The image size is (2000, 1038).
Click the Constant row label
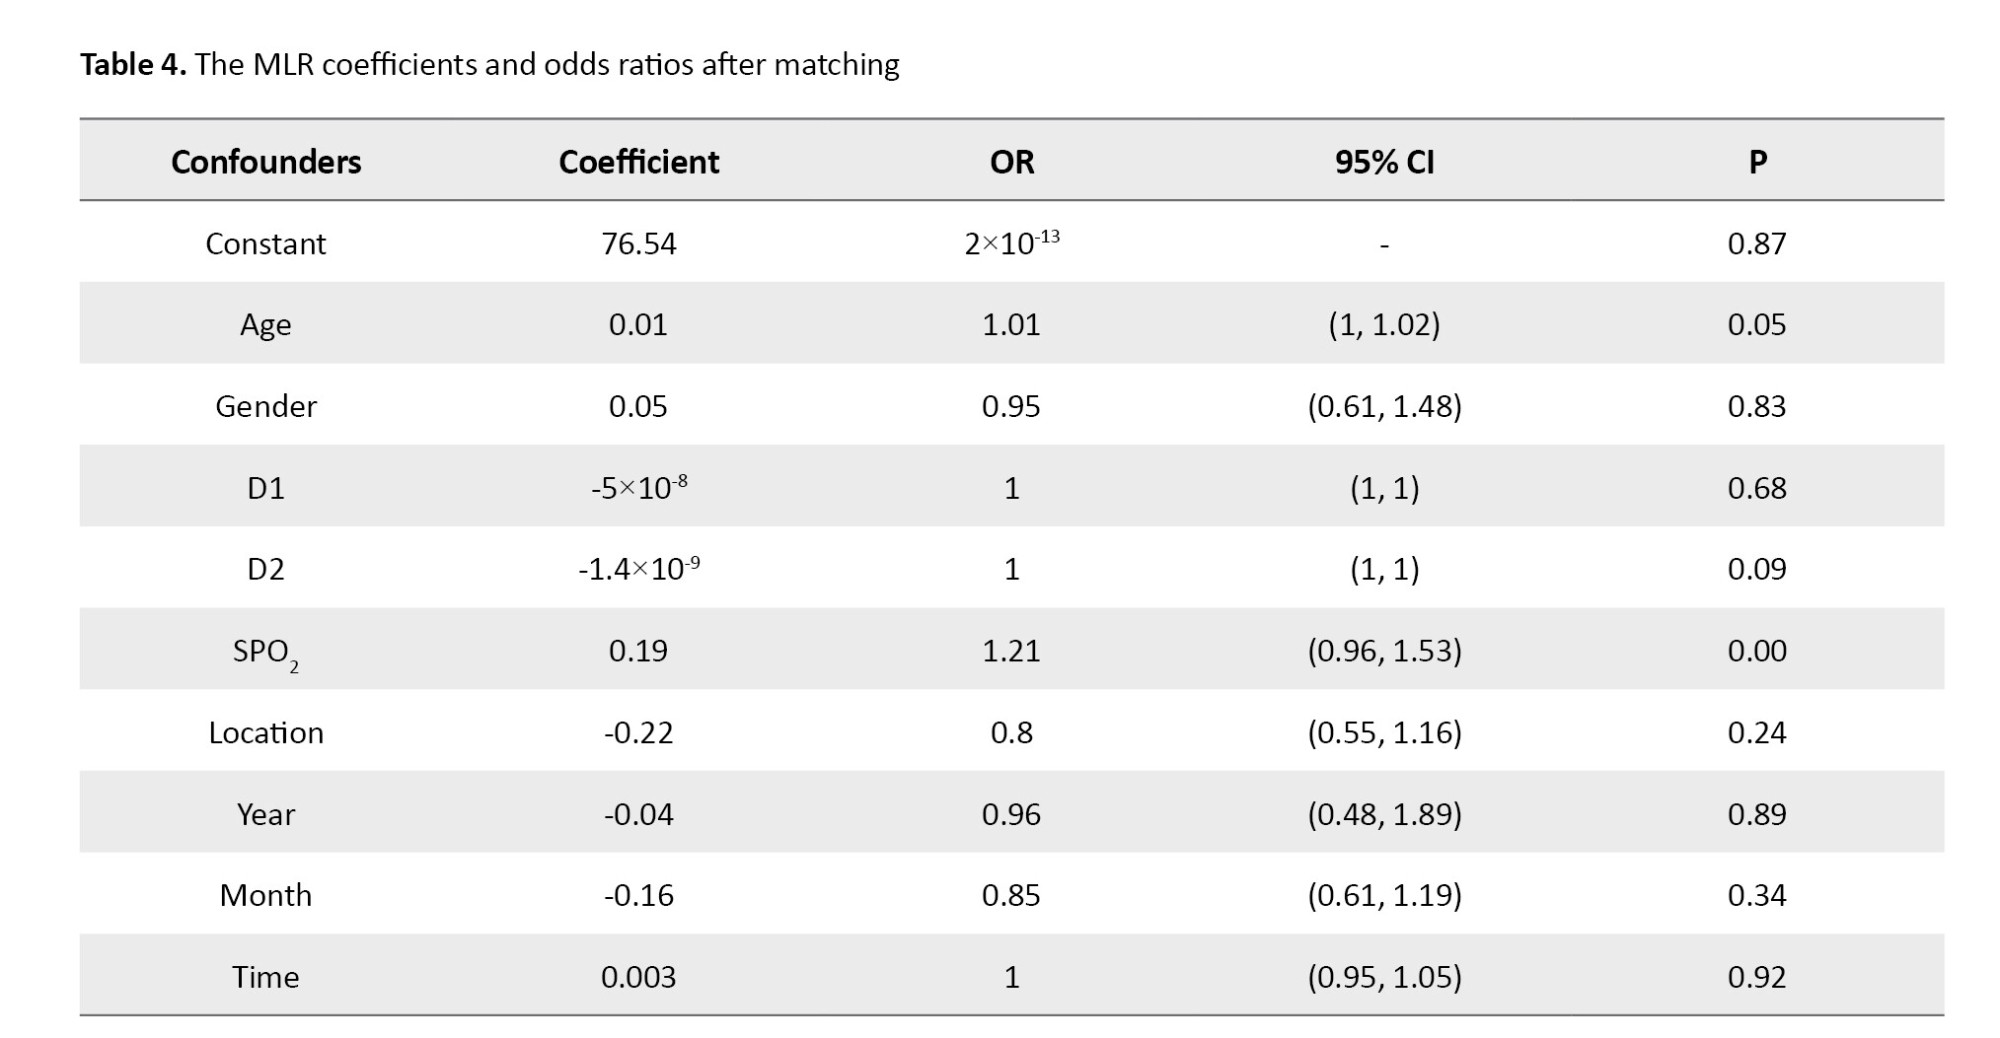(x=266, y=244)
